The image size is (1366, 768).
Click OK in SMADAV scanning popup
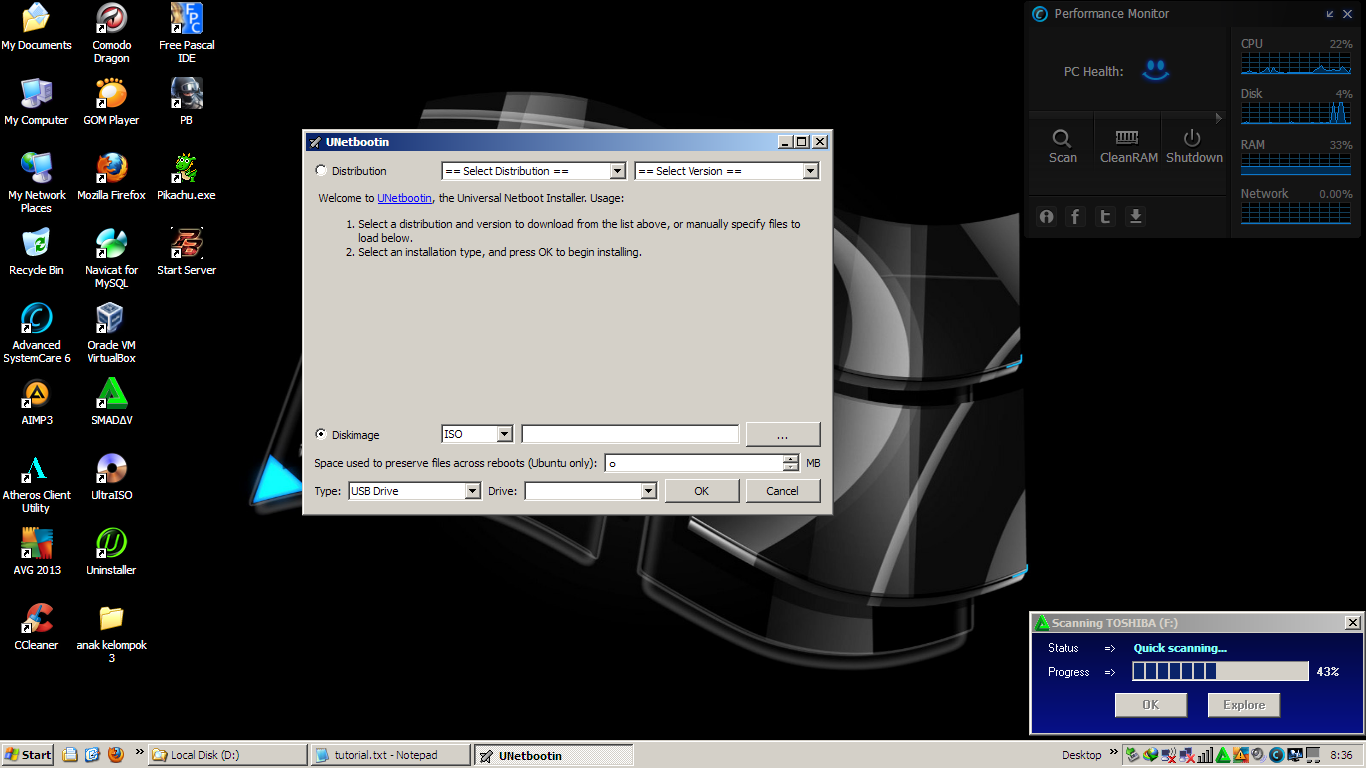pos(1151,705)
